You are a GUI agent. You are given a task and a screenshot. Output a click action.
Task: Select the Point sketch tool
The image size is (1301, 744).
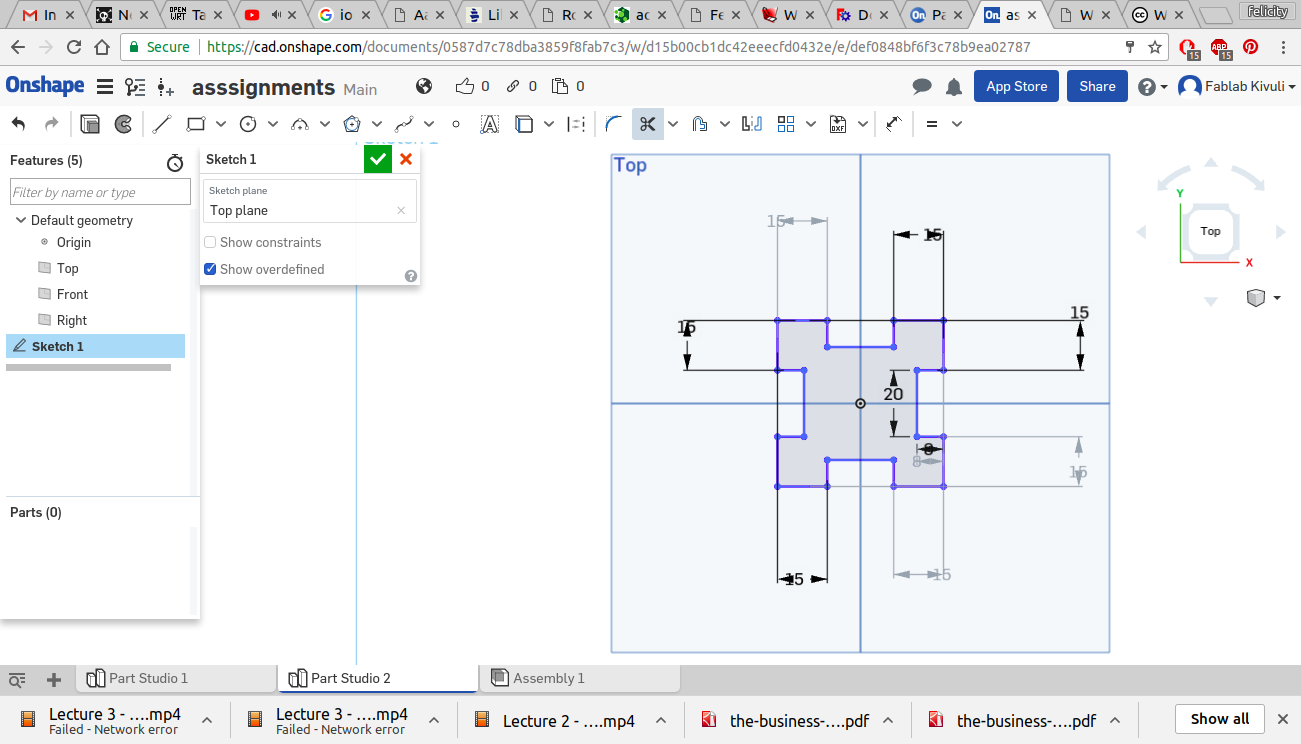tap(456, 124)
